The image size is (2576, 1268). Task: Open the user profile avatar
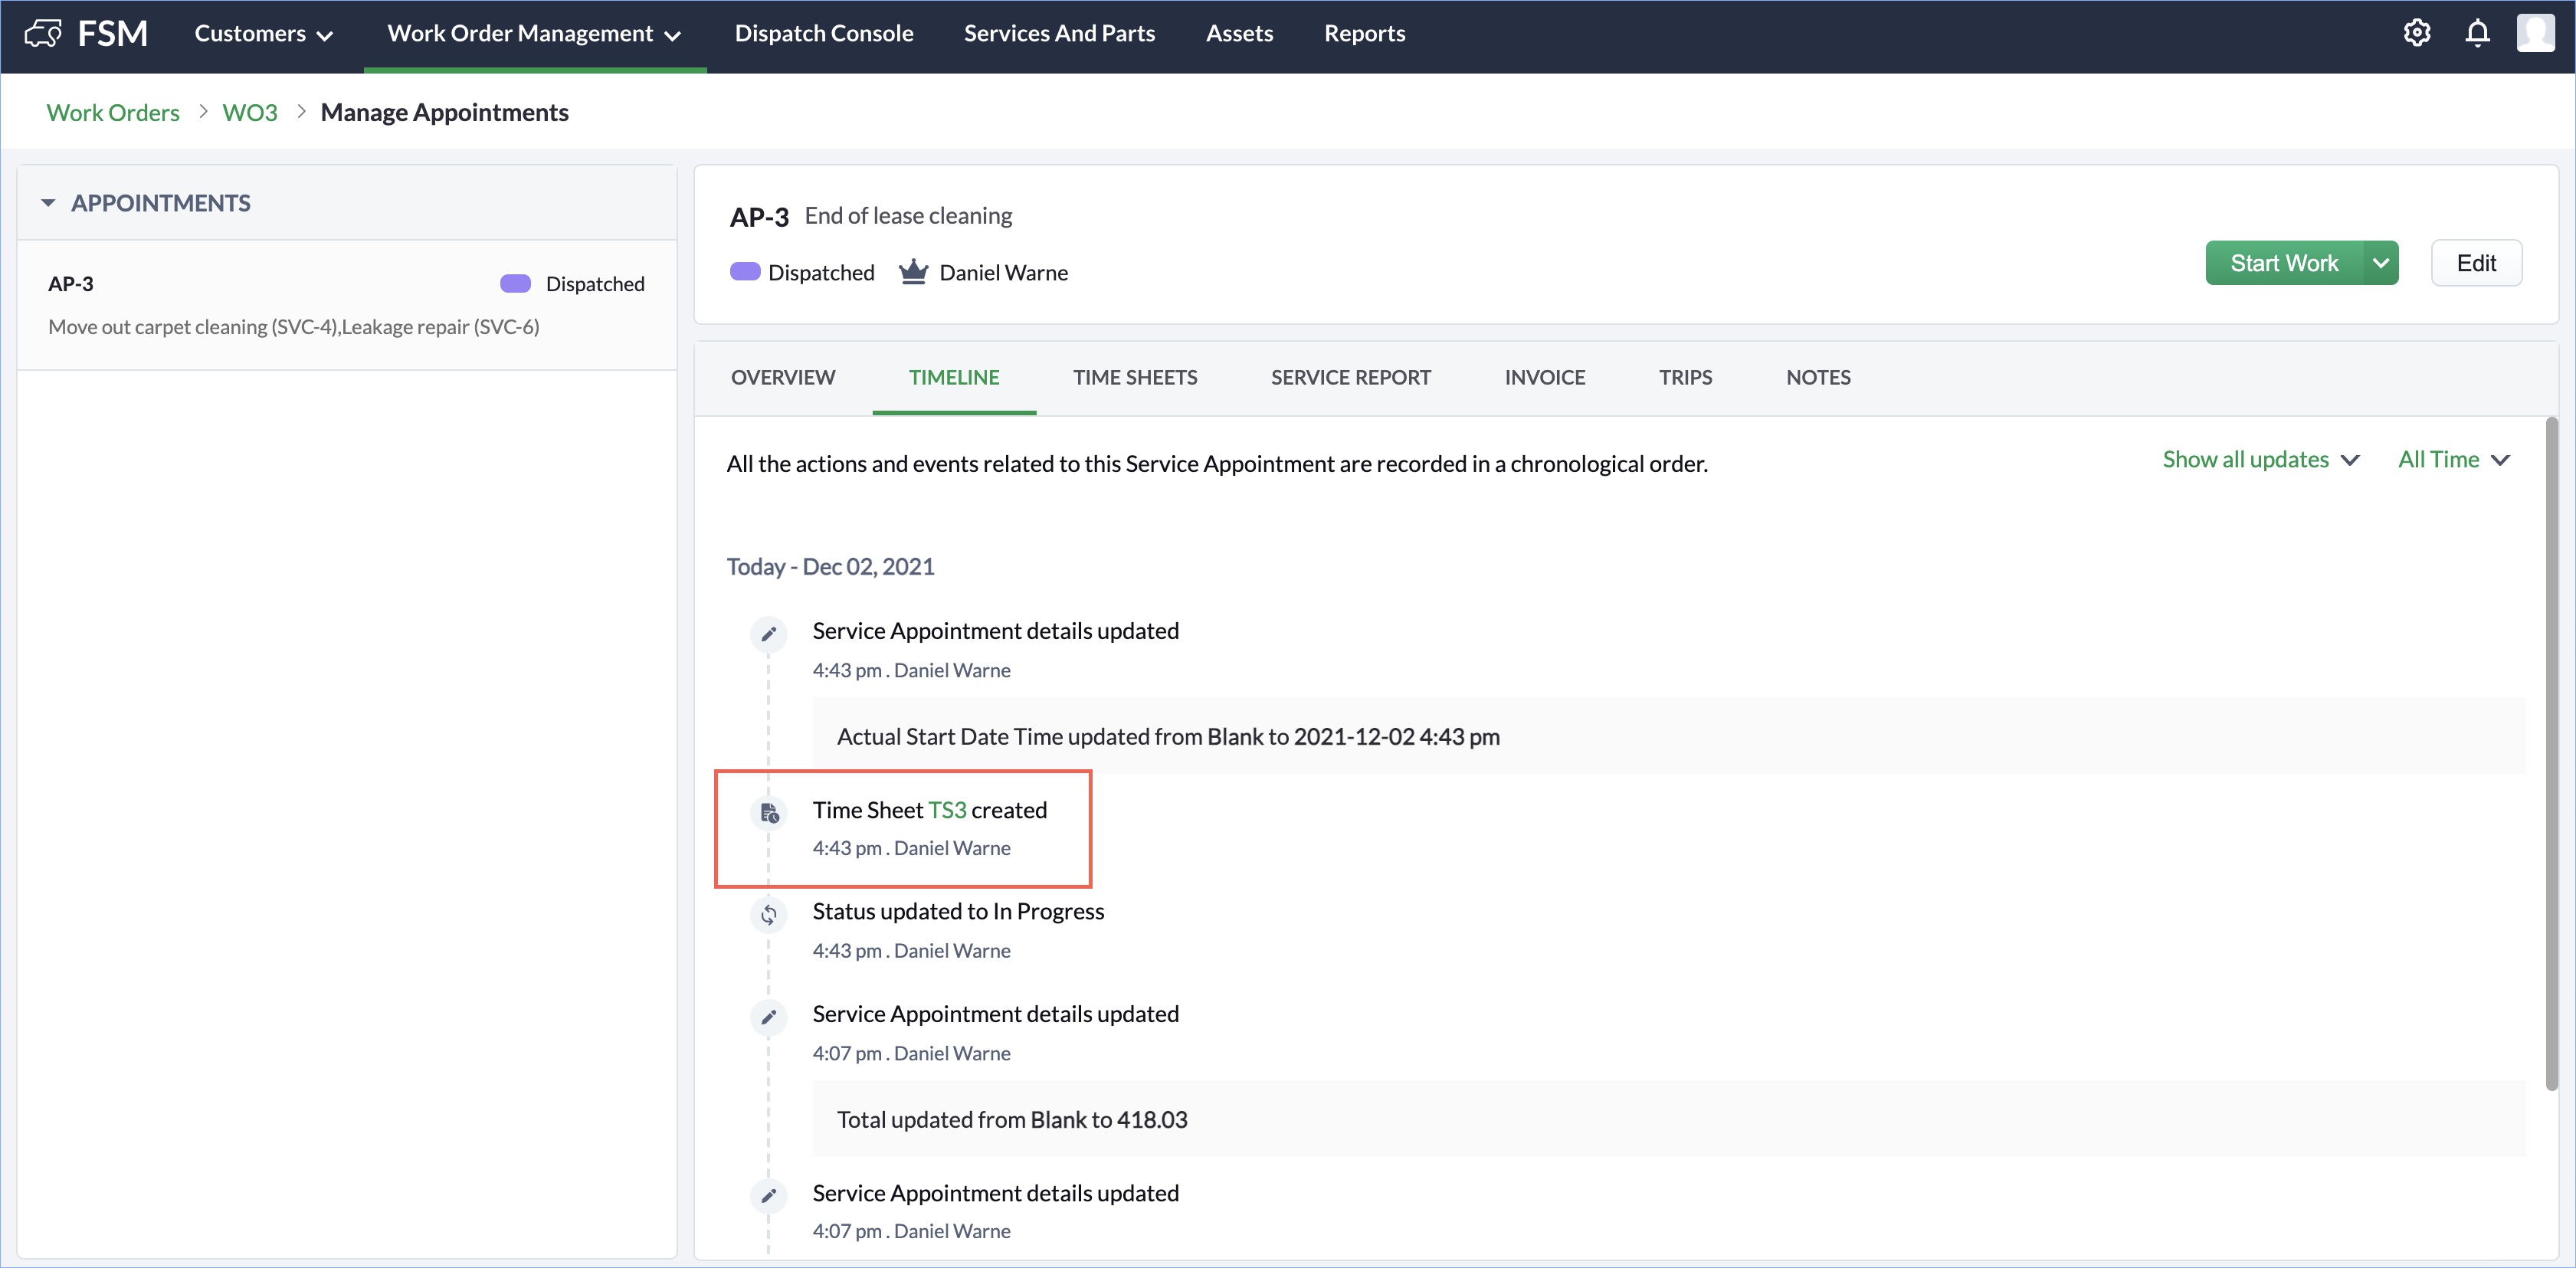2535,33
